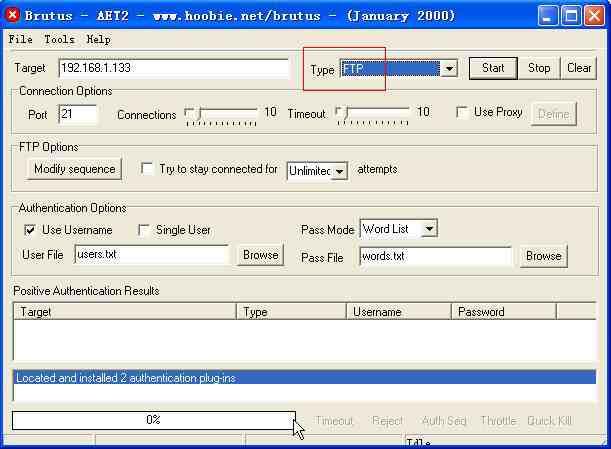Open the File menu

[x=21, y=39]
